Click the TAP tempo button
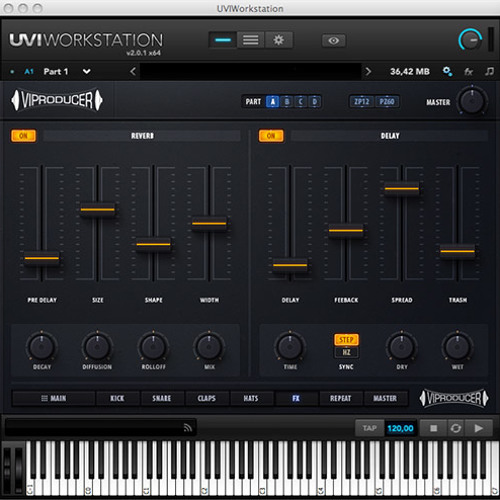This screenshot has height=500, width=500. (x=370, y=428)
